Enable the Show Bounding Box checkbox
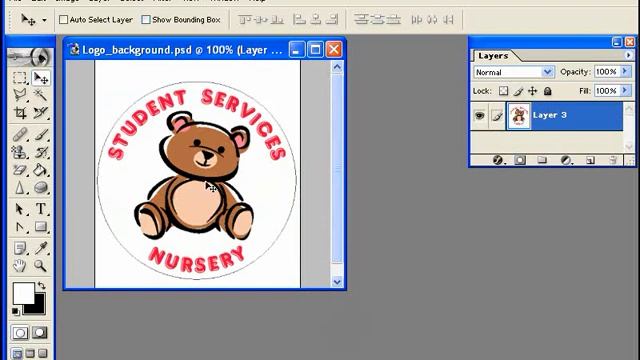 (x=146, y=20)
